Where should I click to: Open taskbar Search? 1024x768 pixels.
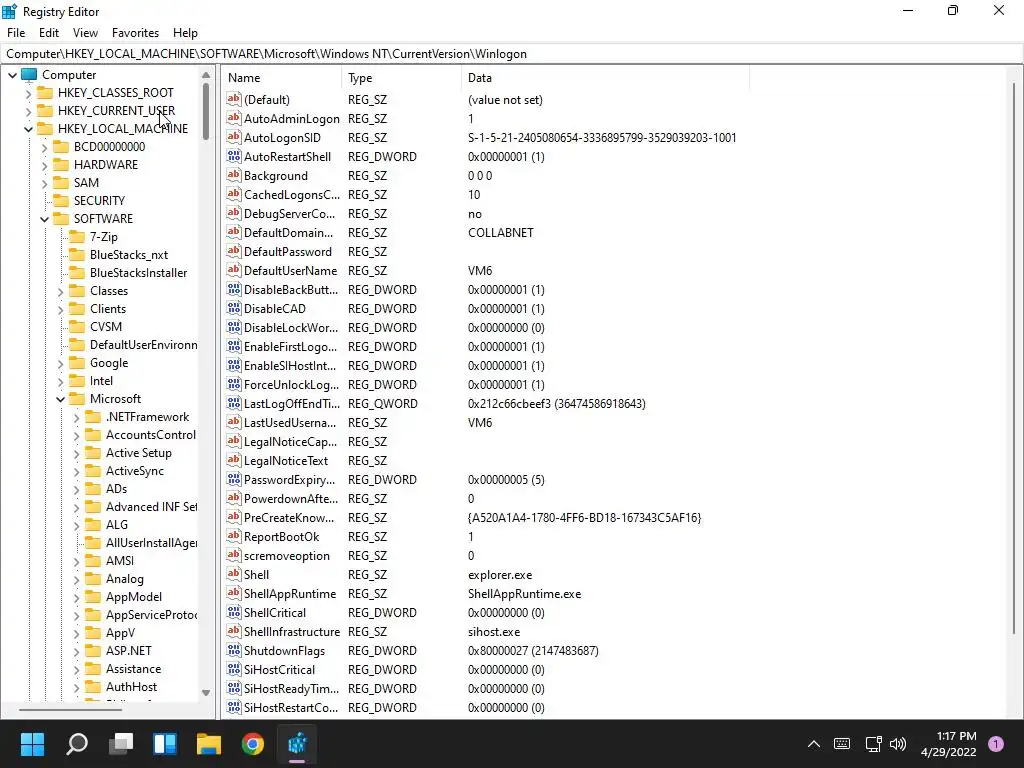tap(77, 743)
